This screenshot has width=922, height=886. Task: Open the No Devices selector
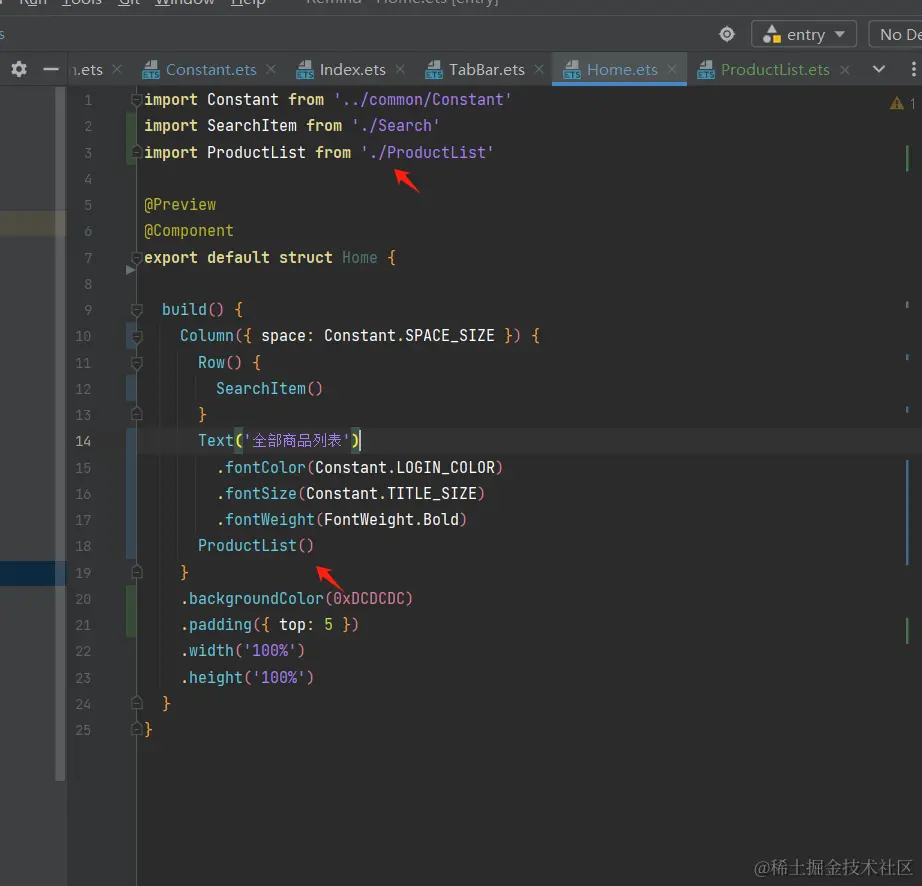(x=896, y=35)
